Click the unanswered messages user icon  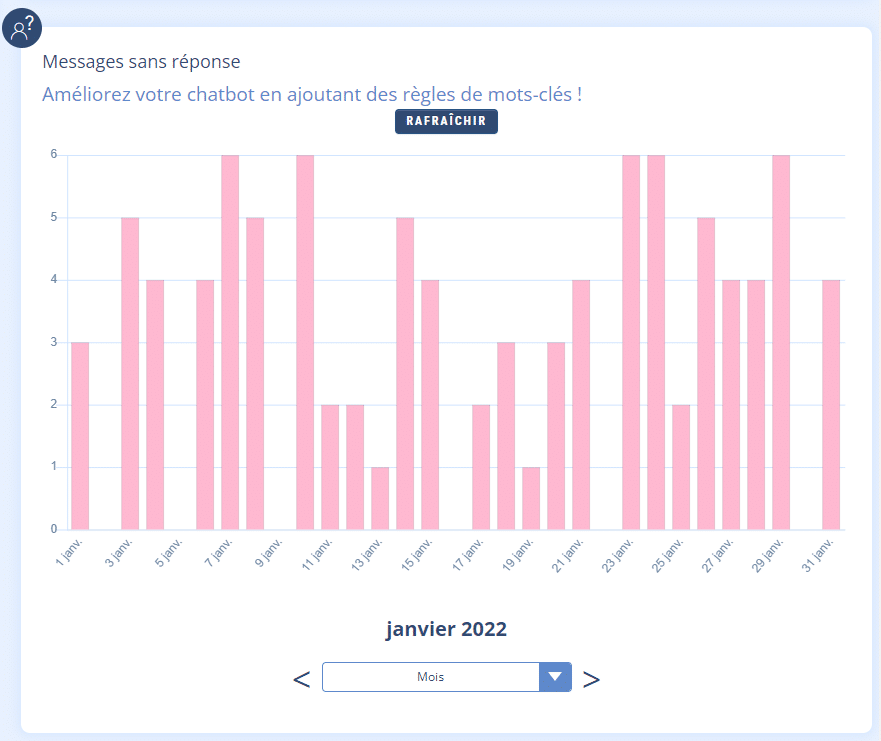click(22, 29)
